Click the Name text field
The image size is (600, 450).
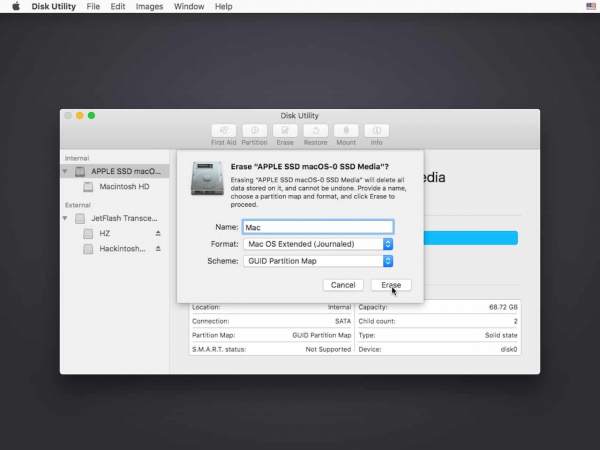click(317, 226)
